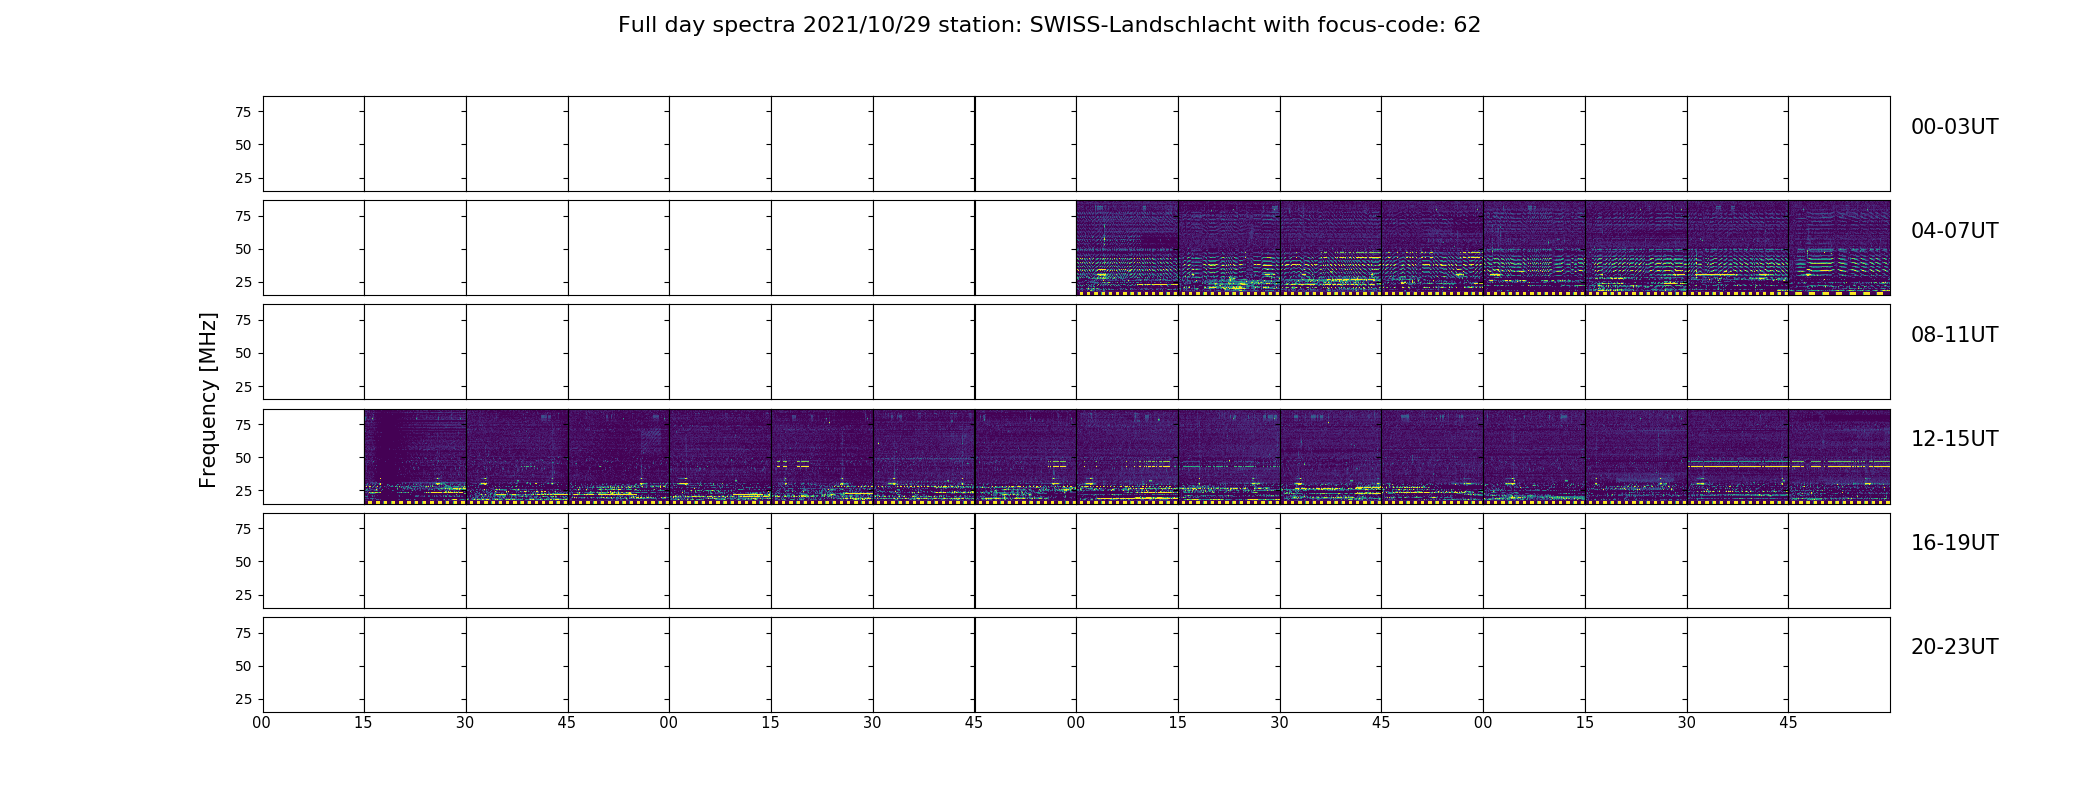Click the 25 tick label of the 08-11UT row
This screenshot has width=2100, height=800.
coord(243,386)
